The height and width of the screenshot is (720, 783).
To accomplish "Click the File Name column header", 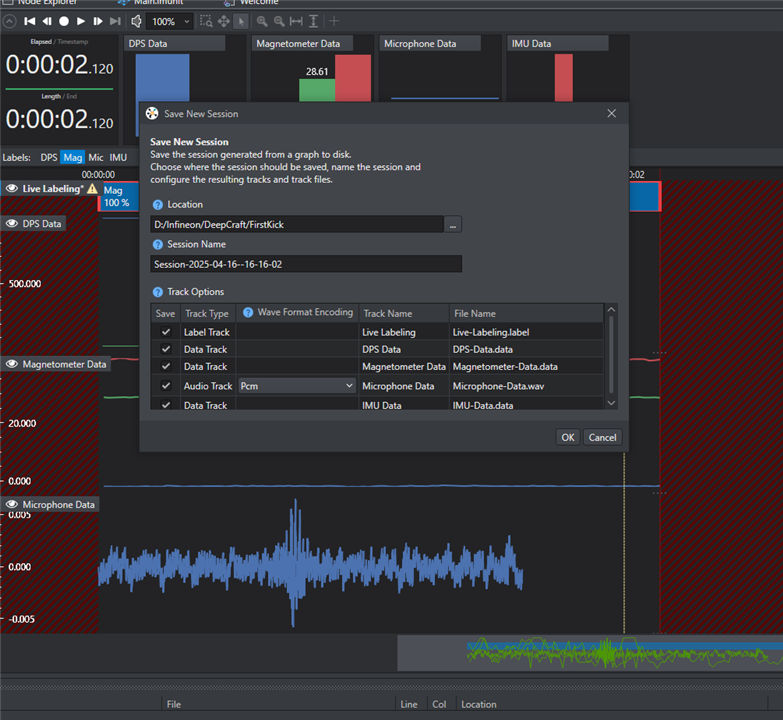I will (x=526, y=314).
